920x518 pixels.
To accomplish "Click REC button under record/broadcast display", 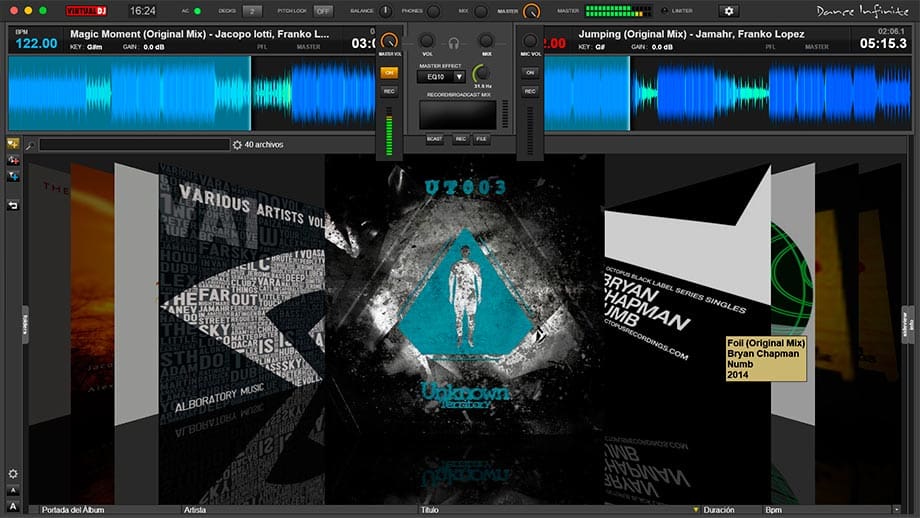I will coord(461,139).
